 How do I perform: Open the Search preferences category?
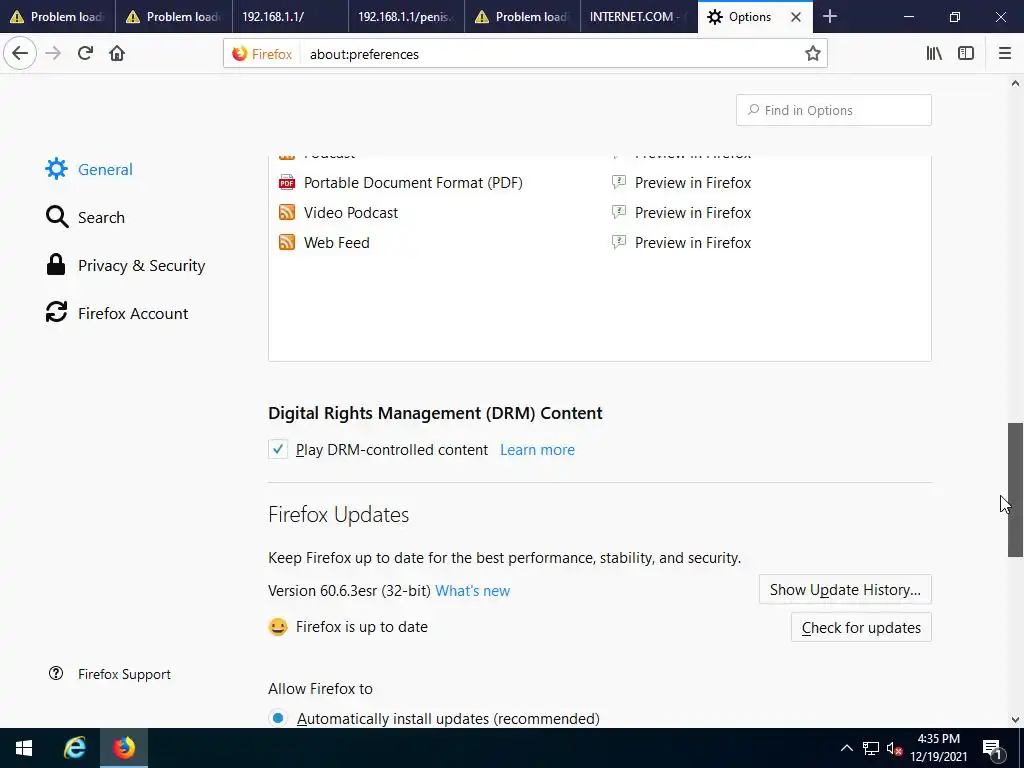(85, 217)
